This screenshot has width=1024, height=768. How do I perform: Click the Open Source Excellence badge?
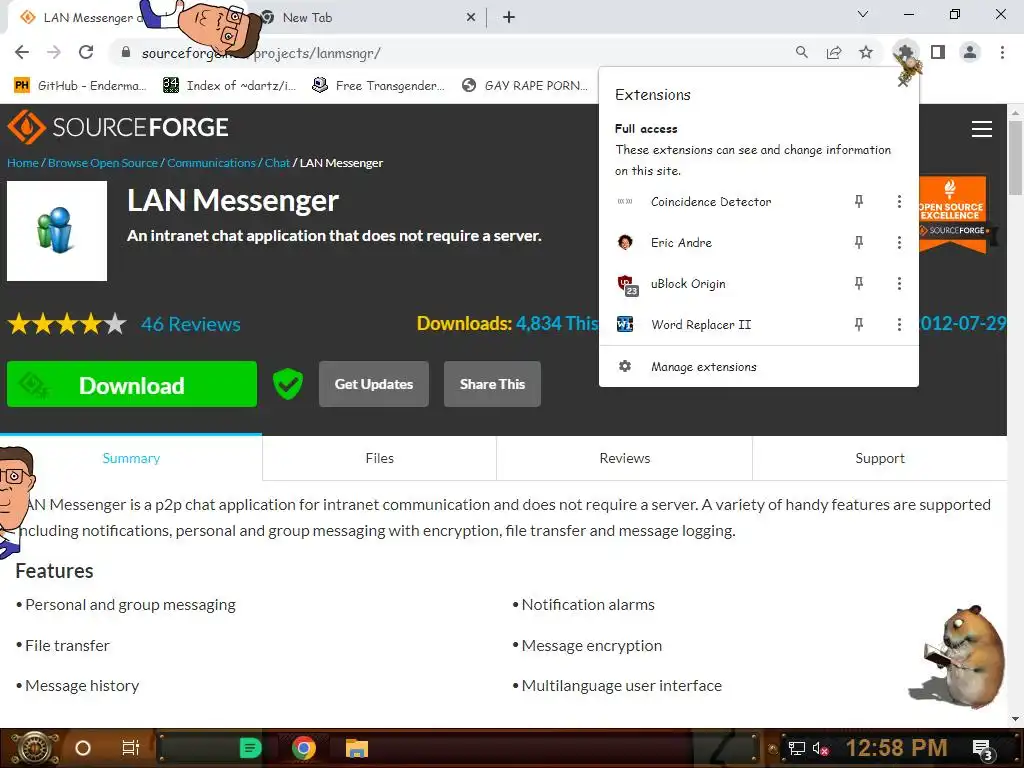tap(954, 214)
